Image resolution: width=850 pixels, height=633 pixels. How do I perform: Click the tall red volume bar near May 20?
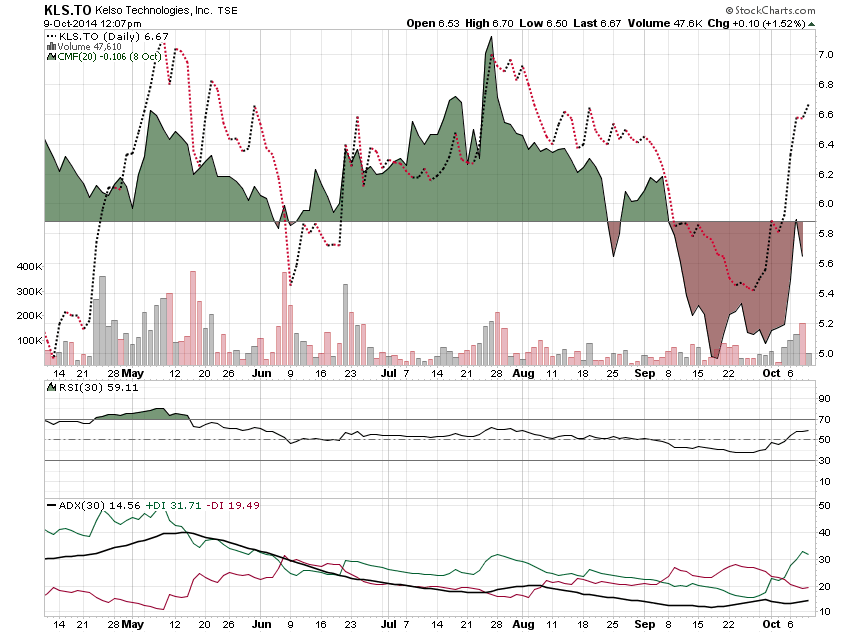[x=192, y=318]
